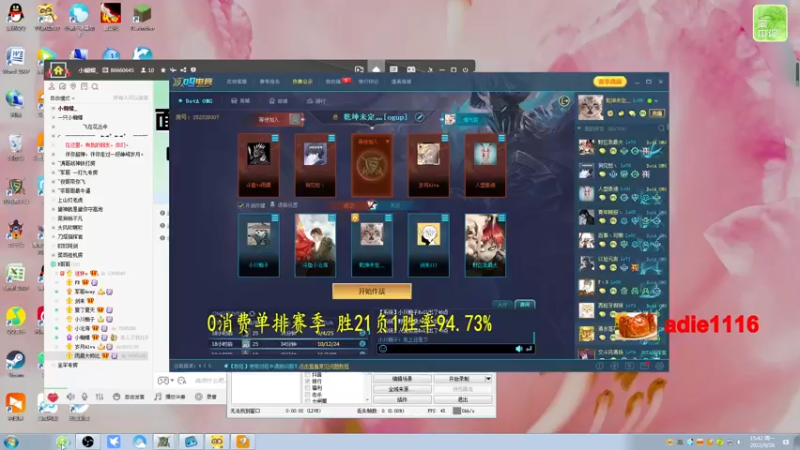Switch chat to the 房间 room tab
The height and width of the screenshot is (450, 800).
pos(524,304)
